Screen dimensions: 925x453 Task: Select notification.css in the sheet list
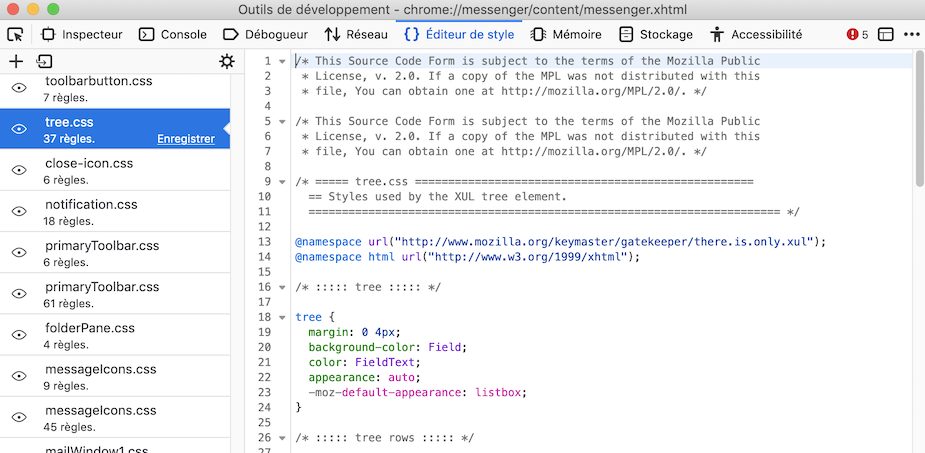point(115,211)
